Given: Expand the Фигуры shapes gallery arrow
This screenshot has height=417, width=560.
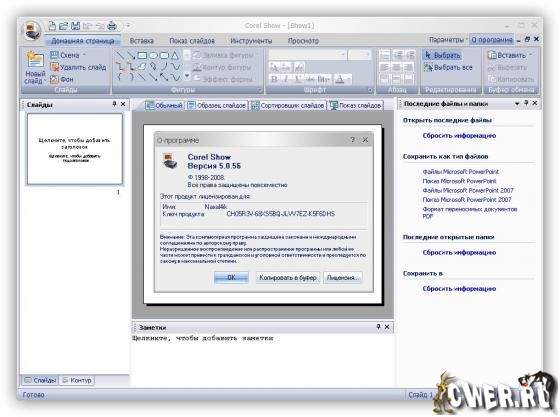Looking at the screenshot, I should [x=187, y=76].
